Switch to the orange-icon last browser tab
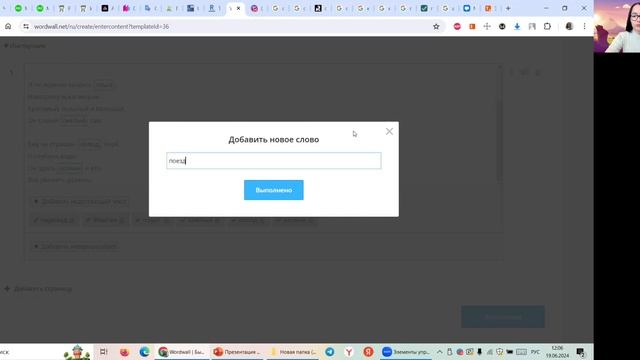640x360 pixels. [x=489, y=8]
